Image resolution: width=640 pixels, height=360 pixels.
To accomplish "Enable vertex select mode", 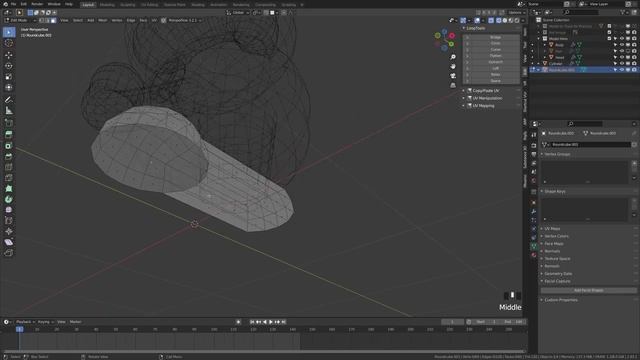I will click(41, 20).
